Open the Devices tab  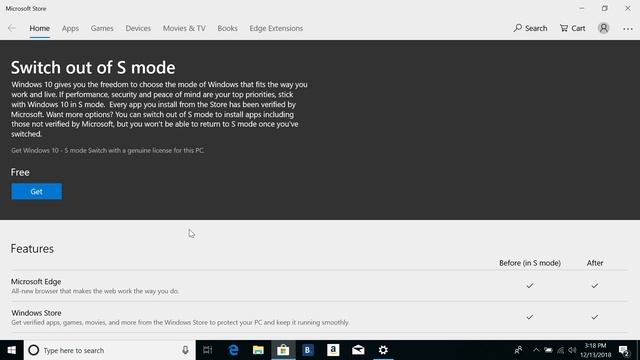[138, 28]
